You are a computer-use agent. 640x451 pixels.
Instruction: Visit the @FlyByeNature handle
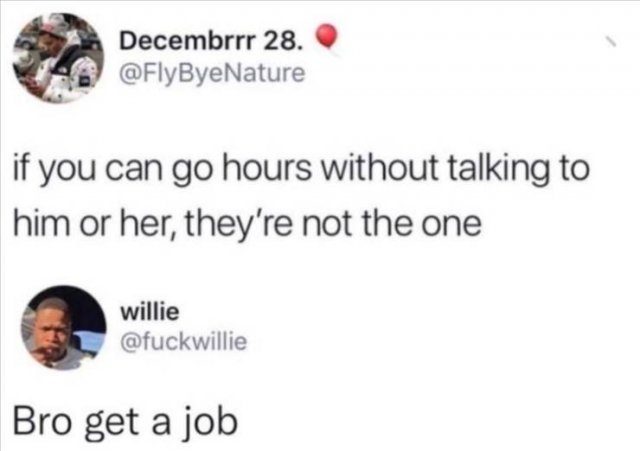tap(212, 73)
